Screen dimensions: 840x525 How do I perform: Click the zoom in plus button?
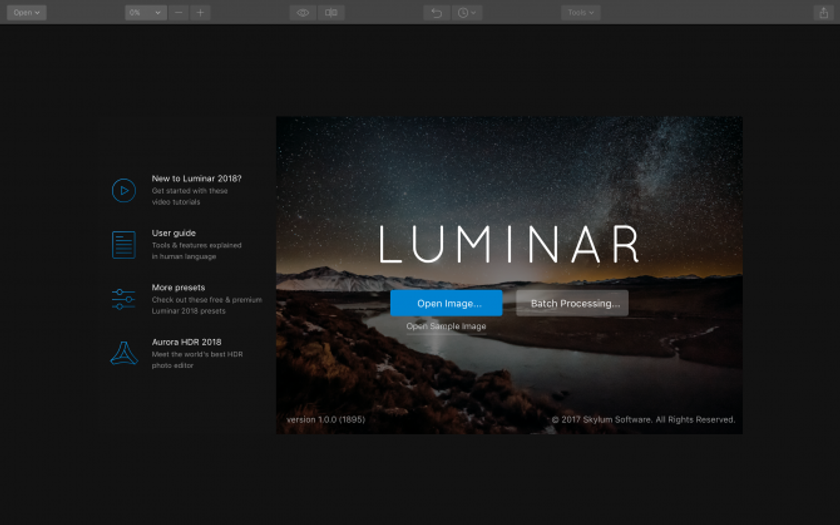(200, 12)
